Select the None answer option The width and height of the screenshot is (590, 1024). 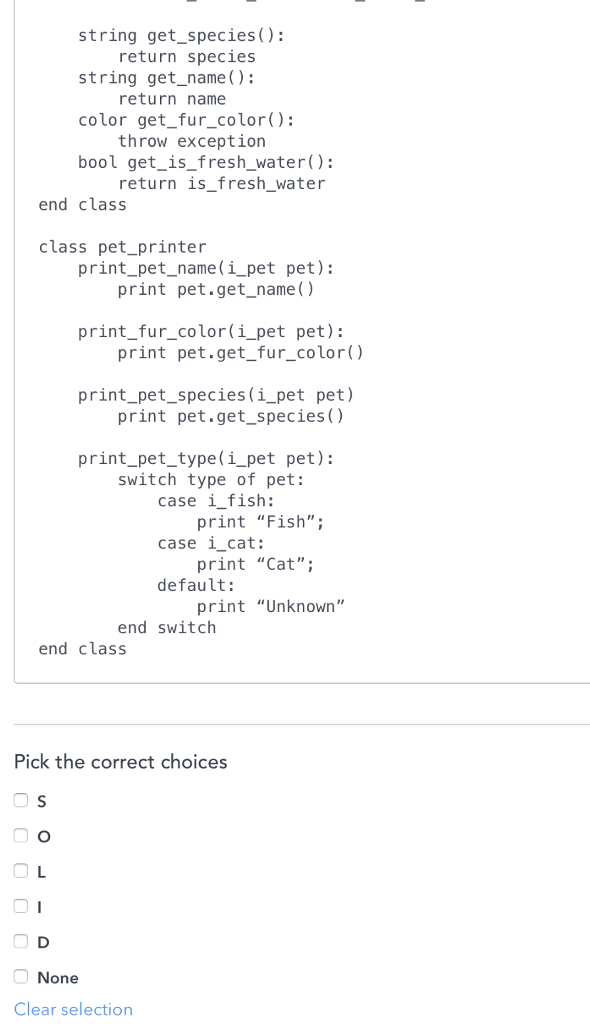coord(20,977)
